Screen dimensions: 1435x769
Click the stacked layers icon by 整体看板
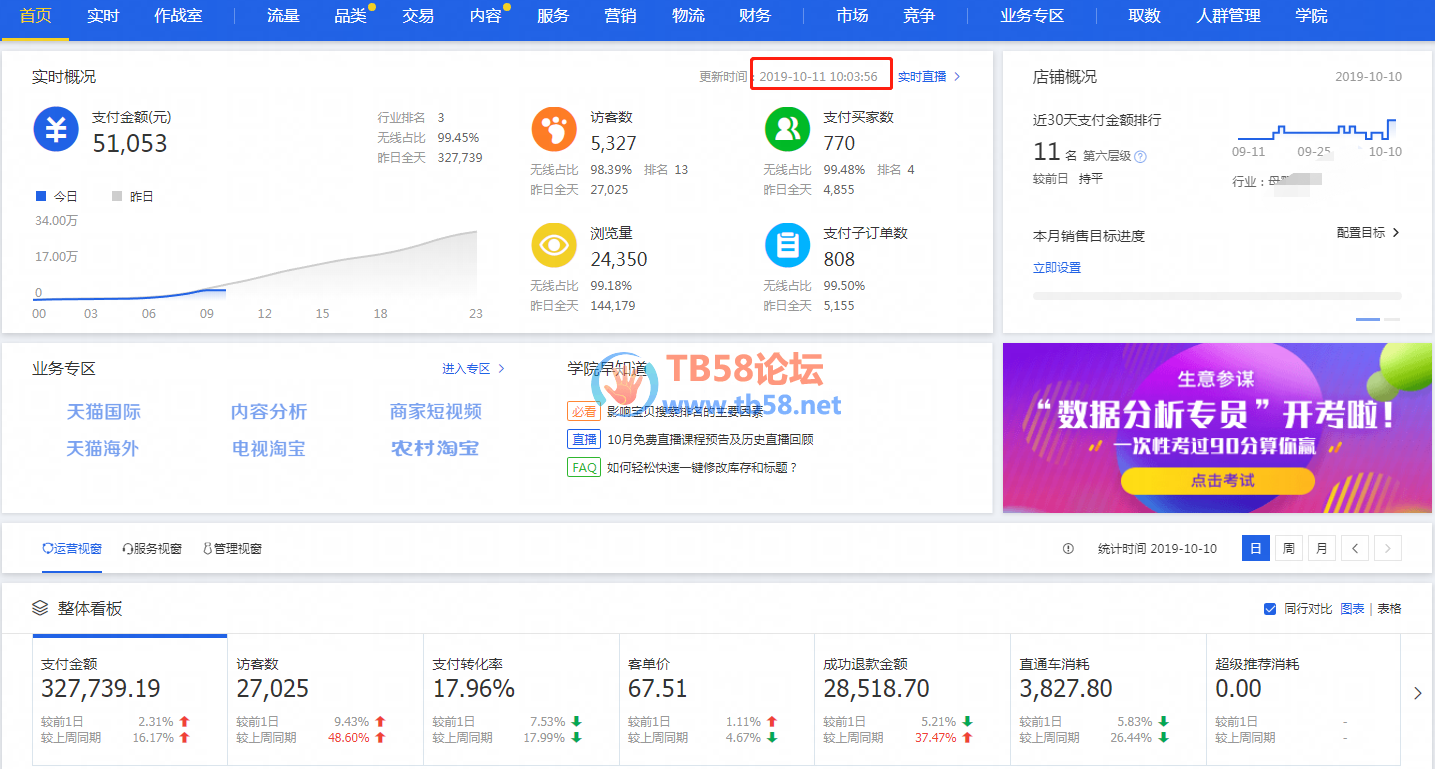[x=41, y=608]
